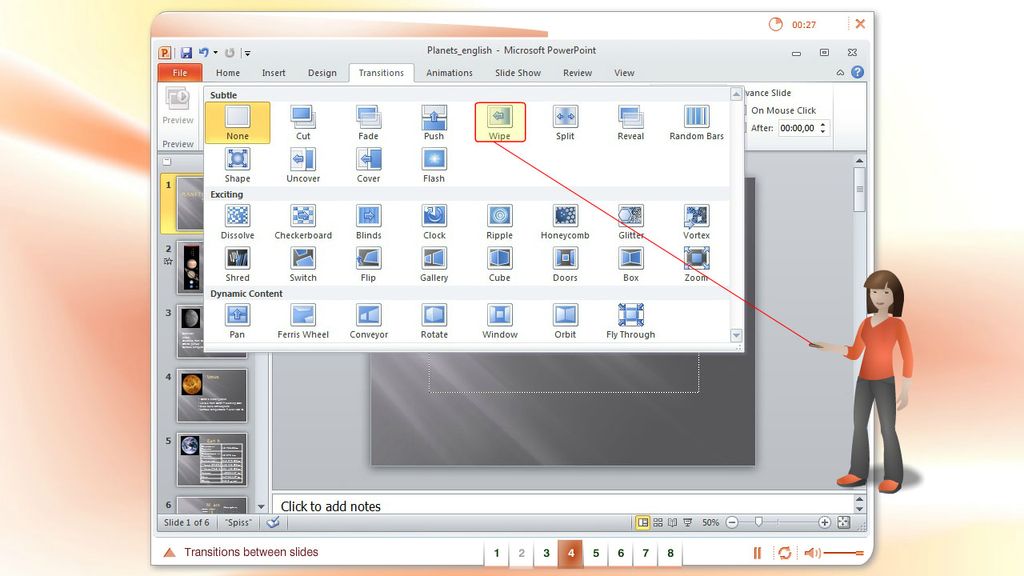This screenshot has width=1024, height=576.
Task: Open the Review tab
Action: tap(577, 72)
